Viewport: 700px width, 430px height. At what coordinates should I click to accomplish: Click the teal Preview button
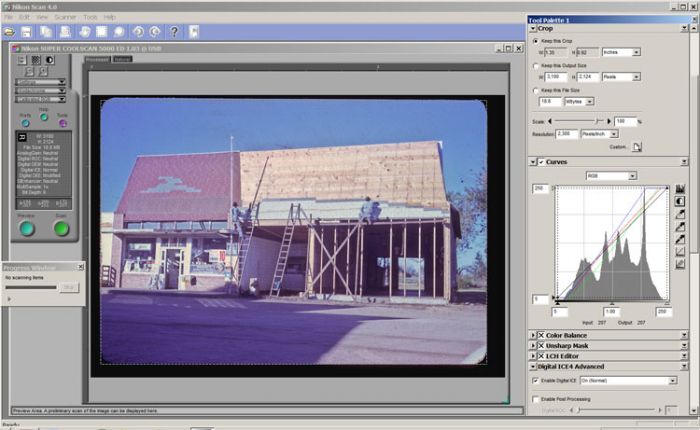(27, 229)
